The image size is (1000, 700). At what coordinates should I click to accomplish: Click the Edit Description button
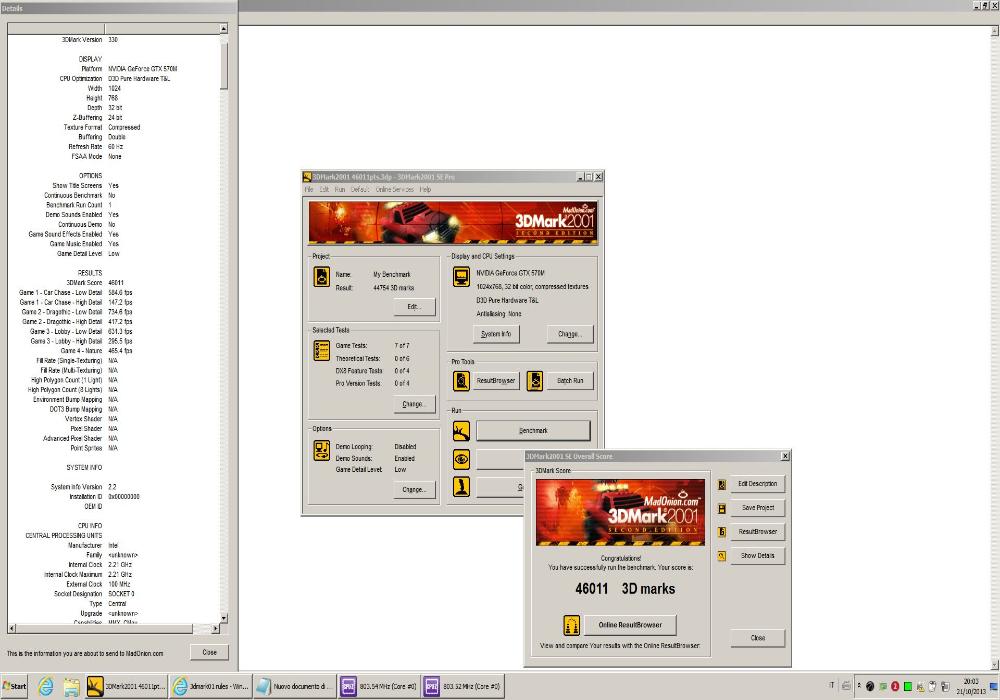pos(758,484)
